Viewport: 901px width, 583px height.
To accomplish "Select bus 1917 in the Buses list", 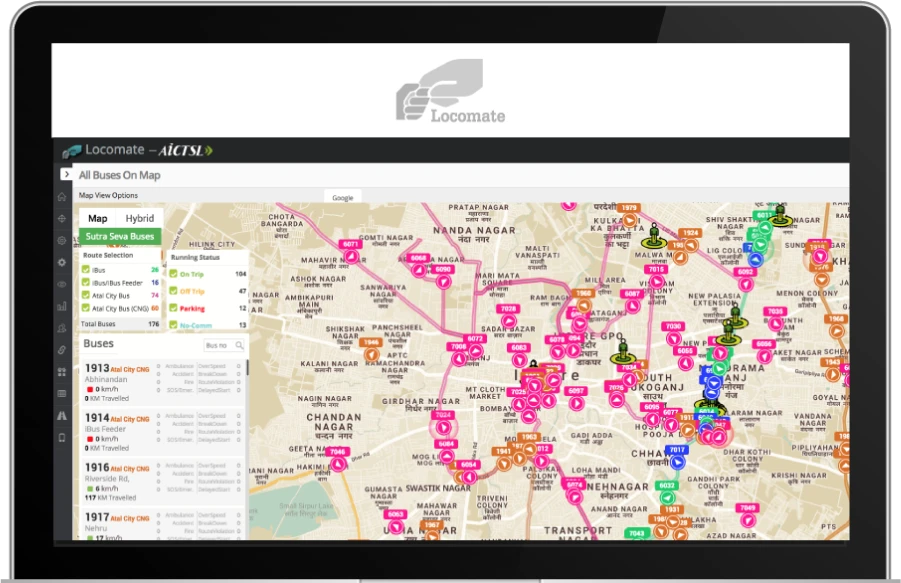I will [x=163, y=524].
